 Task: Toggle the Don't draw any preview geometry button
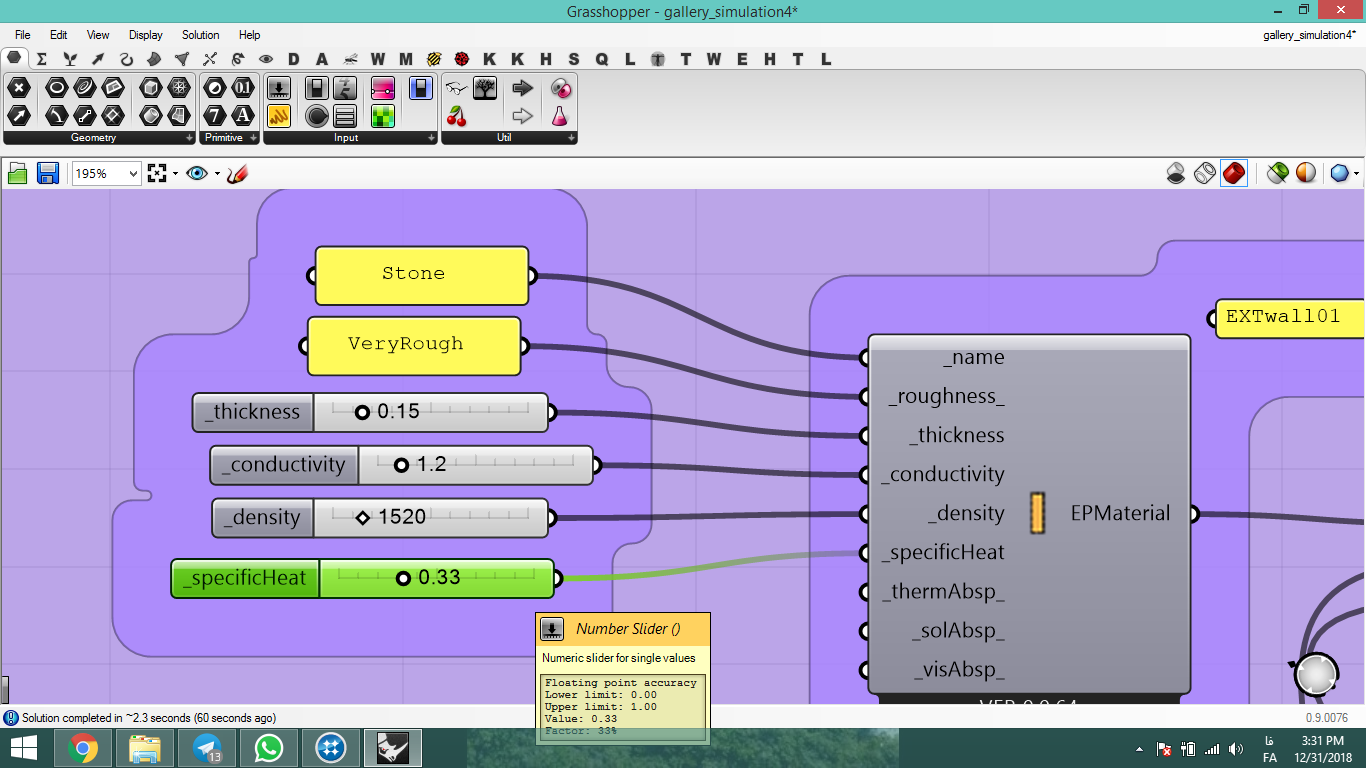tap(1176, 174)
